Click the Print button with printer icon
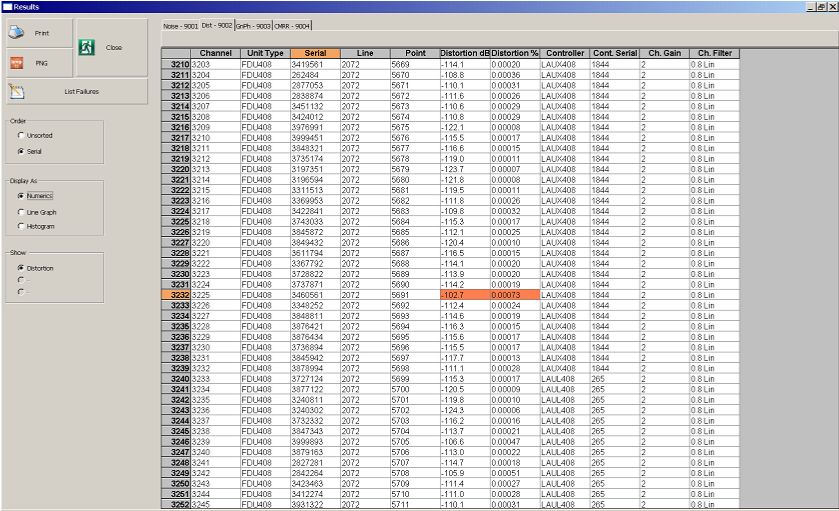This screenshot has height=511, width=839. click(39, 33)
